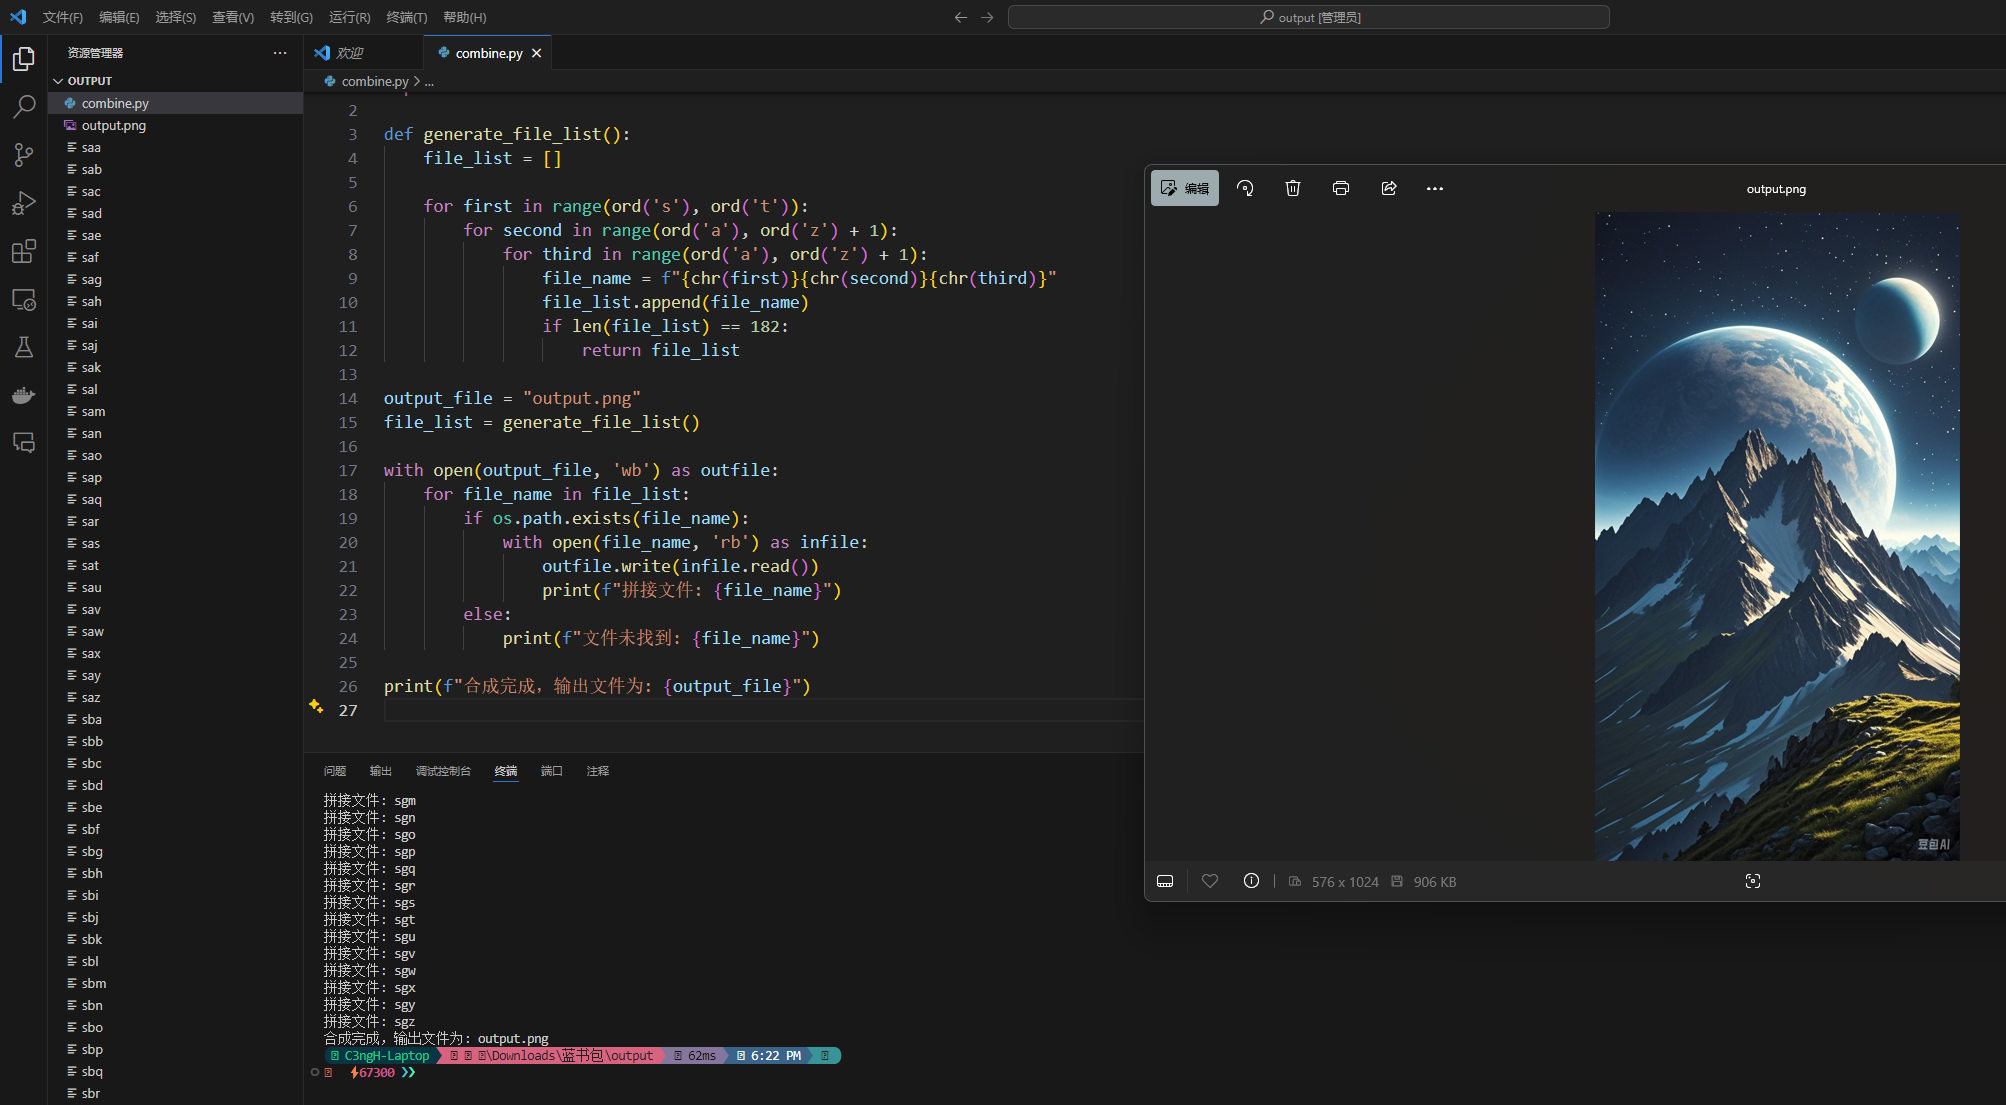2006x1105 pixels.
Task: Share the image from the viewer toolbar
Action: click(x=1389, y=188)
